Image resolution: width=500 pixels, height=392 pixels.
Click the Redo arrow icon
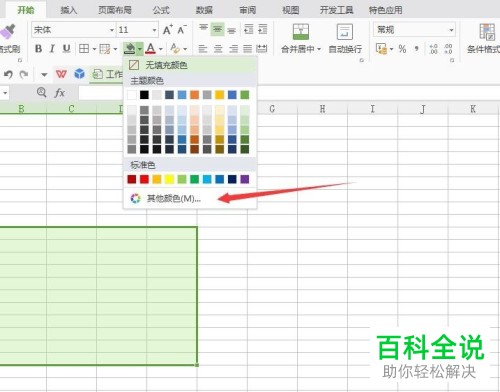(x=24, y=74)
